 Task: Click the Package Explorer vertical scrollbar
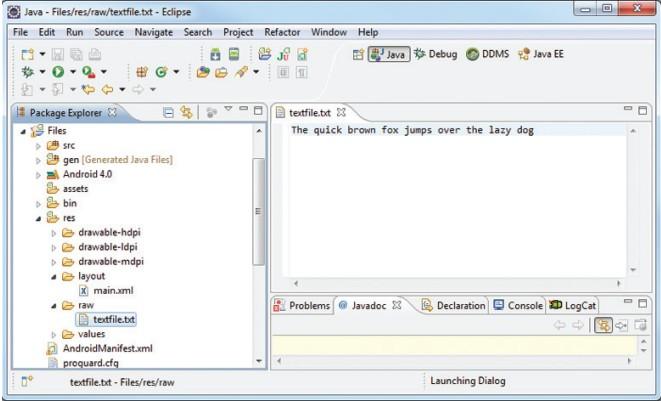[258, 211]
